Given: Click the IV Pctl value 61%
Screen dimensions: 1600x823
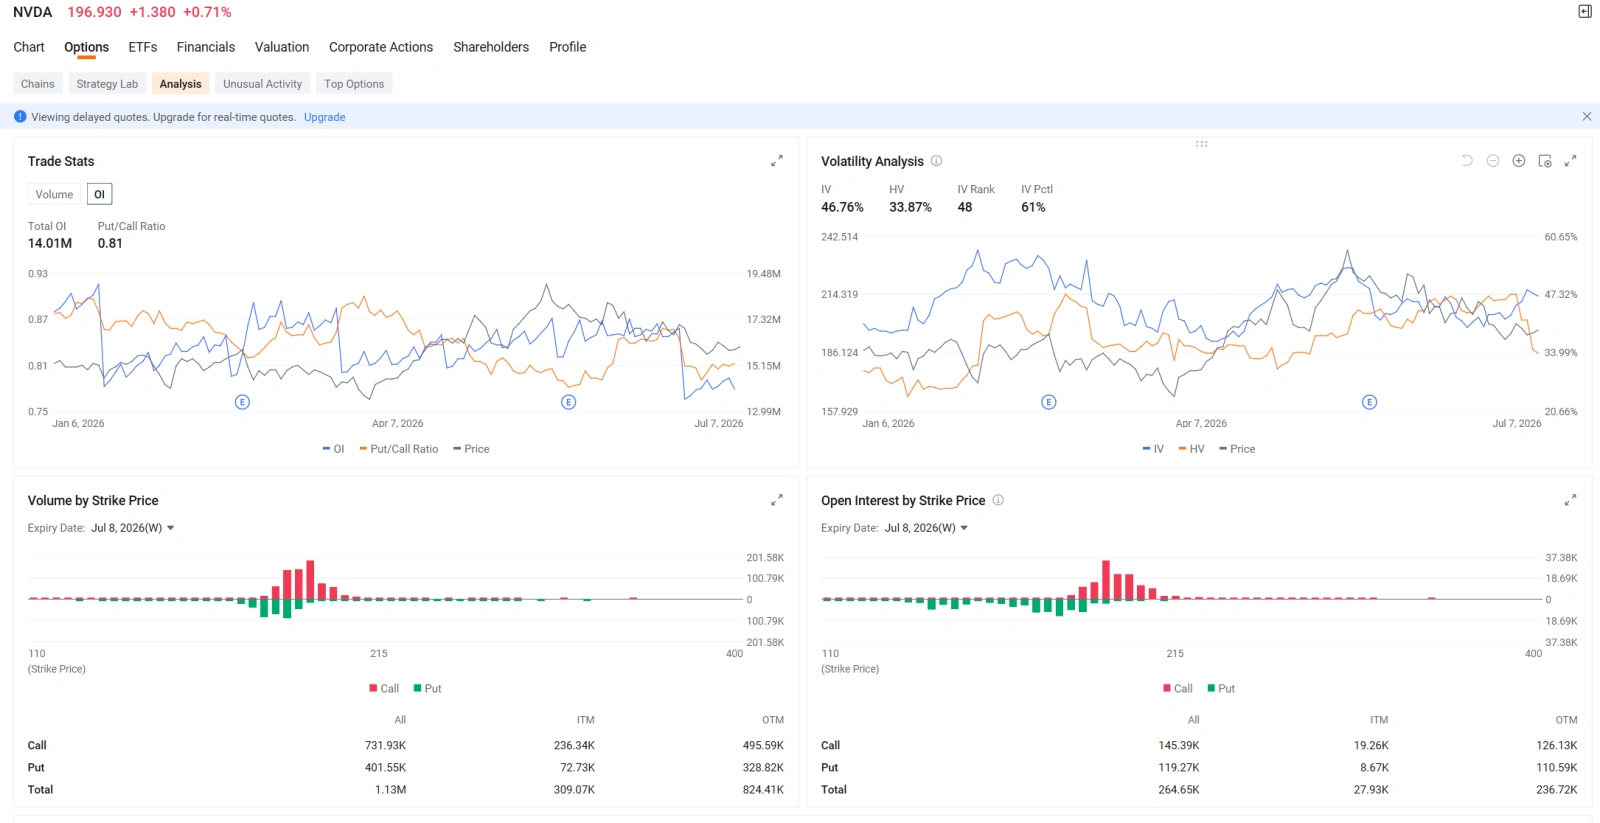Looking at the screenshot, I should point(1033,207).
